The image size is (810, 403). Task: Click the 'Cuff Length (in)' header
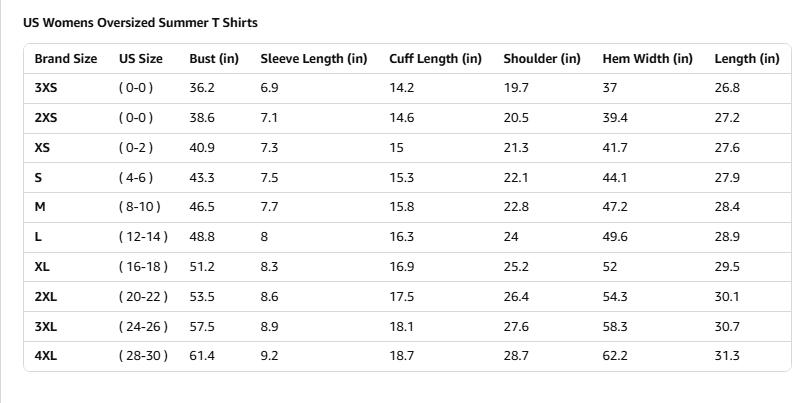[435, 59]
